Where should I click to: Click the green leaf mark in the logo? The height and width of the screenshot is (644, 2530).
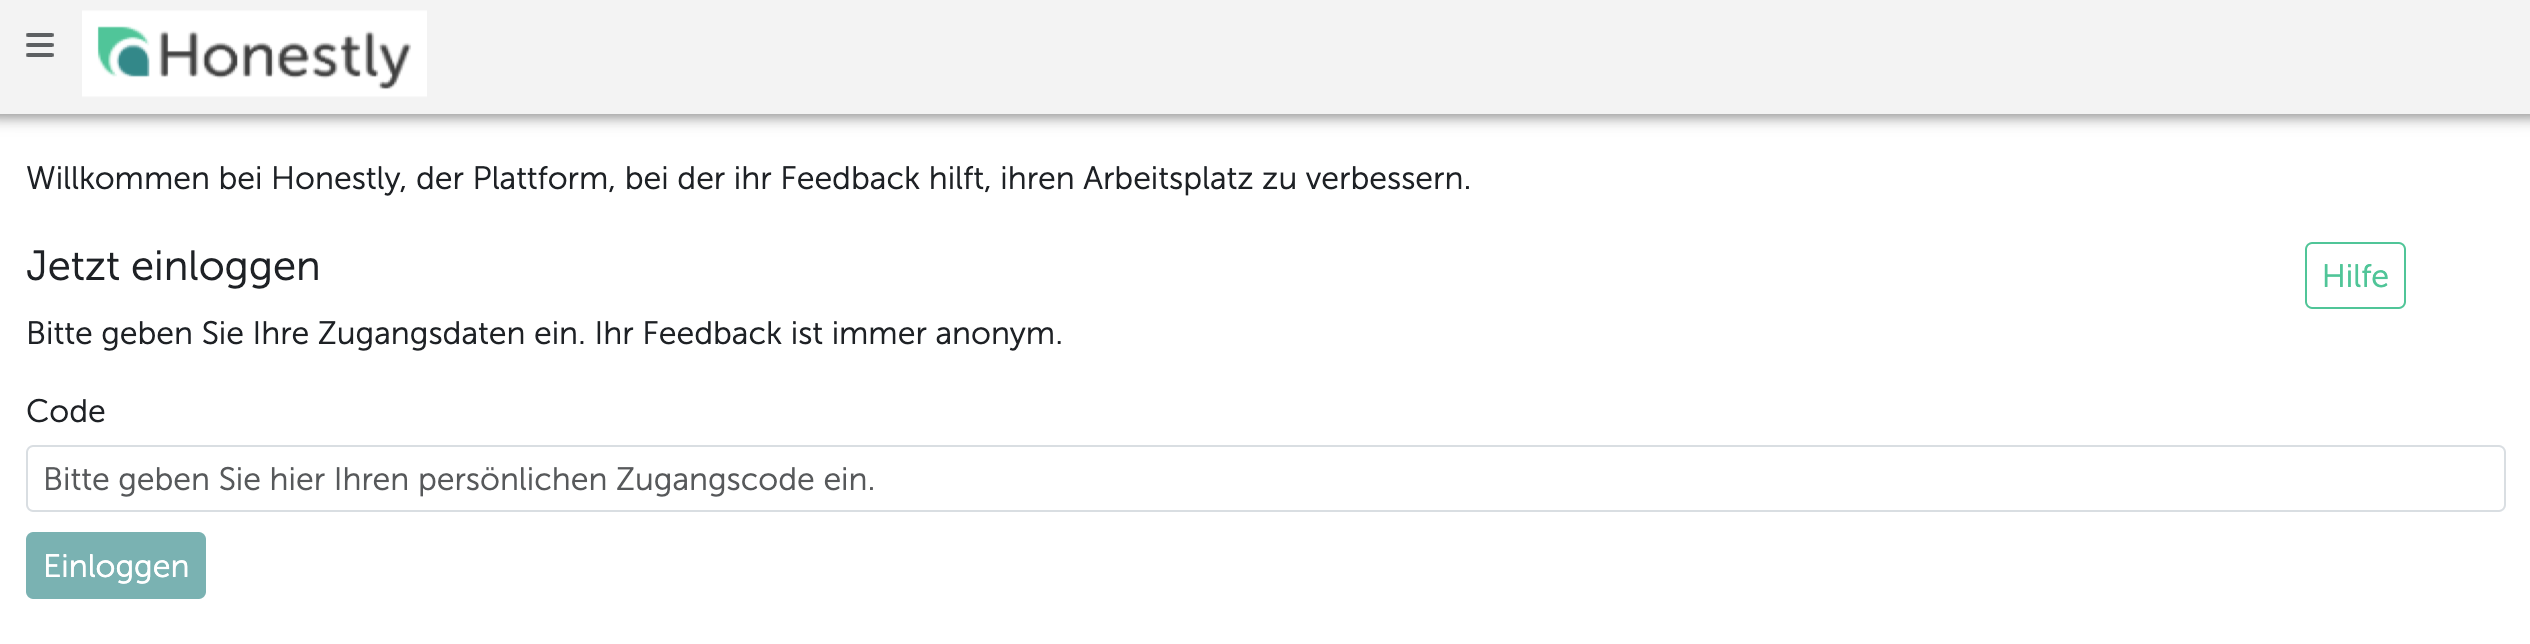coord(123,53)
